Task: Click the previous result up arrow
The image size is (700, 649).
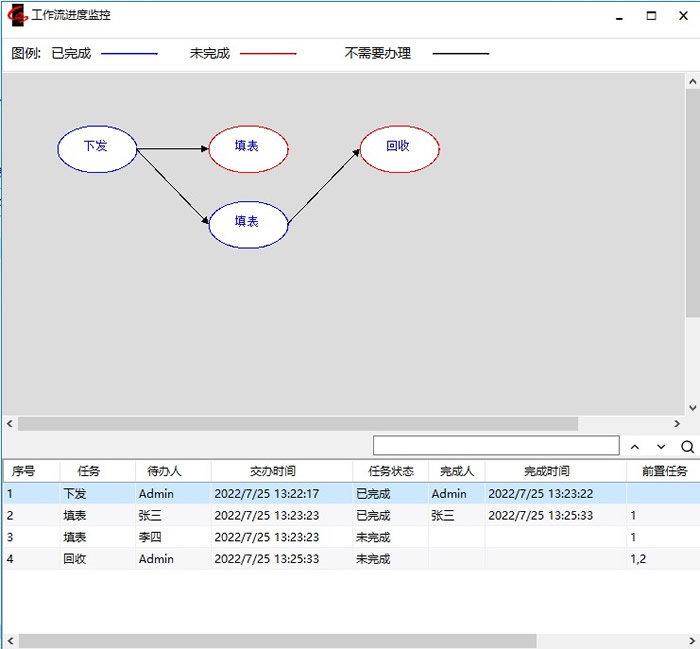Action: (x=635, y=447)
